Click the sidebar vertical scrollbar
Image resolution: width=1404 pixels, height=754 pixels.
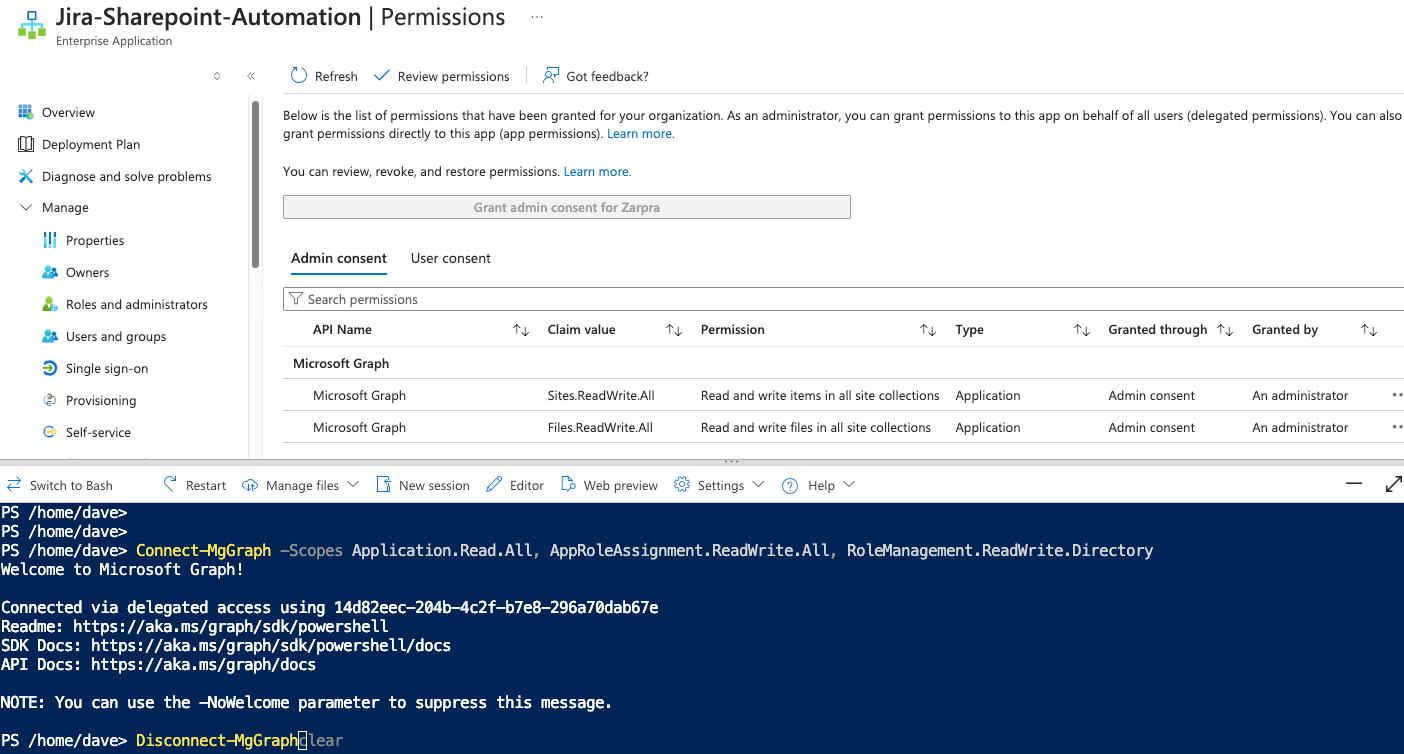click(256, 183)
